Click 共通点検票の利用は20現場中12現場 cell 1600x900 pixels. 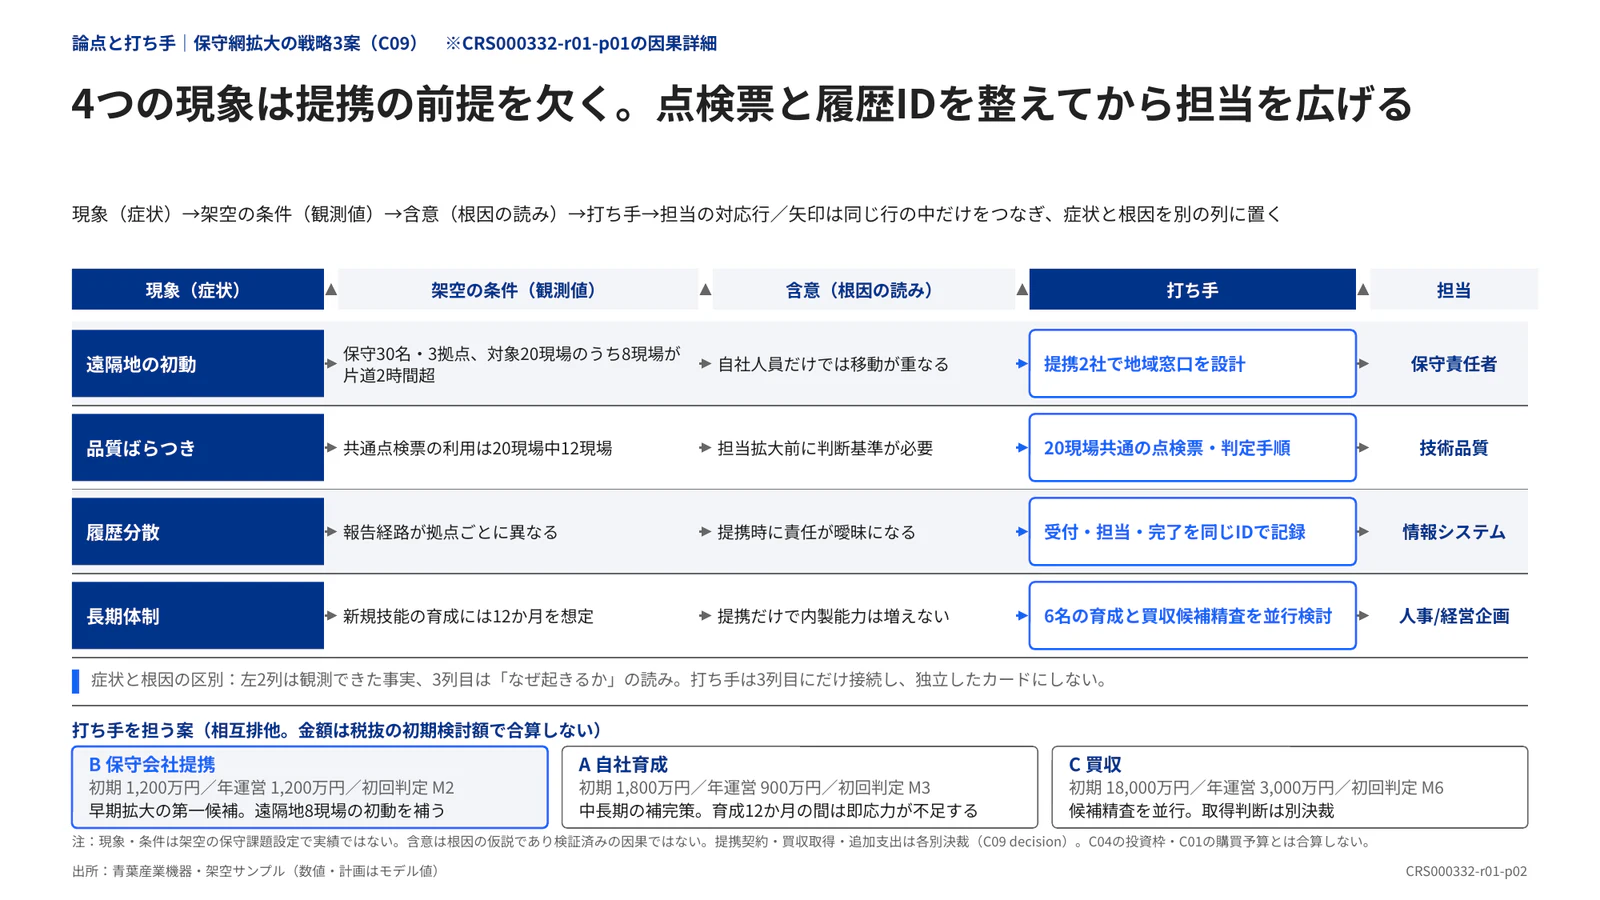coord(477,448)
